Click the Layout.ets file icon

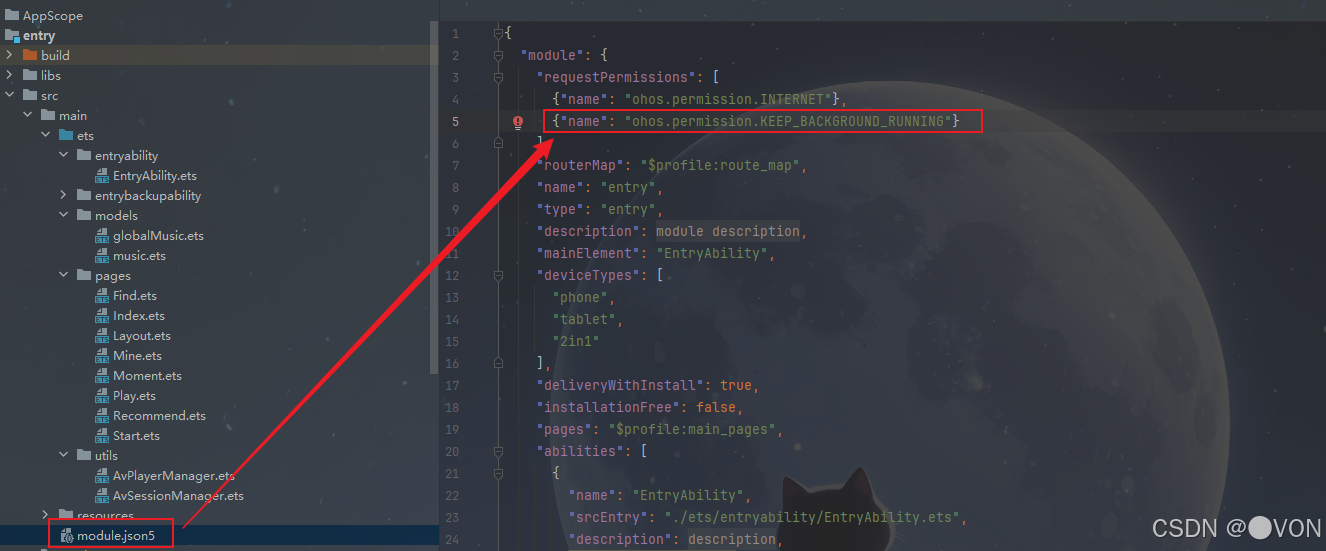click(102, 336)
